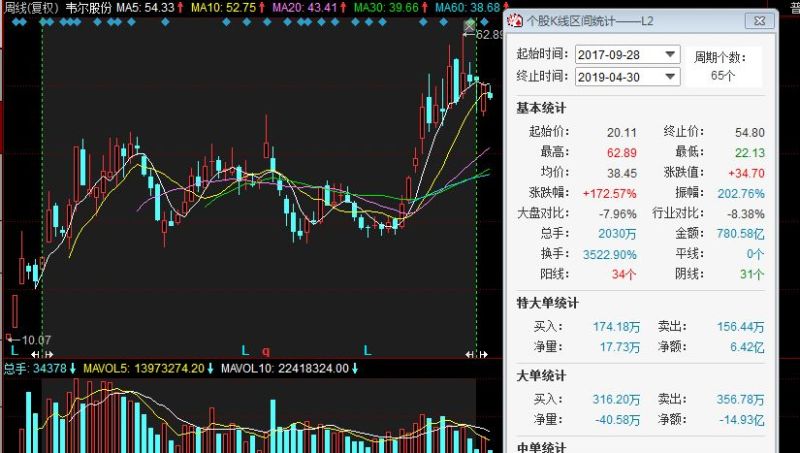800x453 pixels.
Task: Click the 平线 value 0个
Action: [755, 254]
